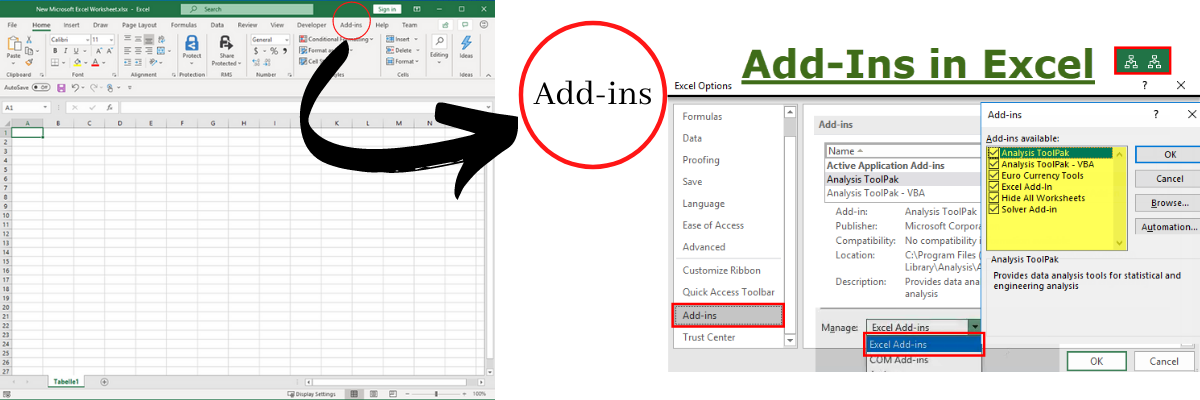Switch to the Formulas ribbon tab
The width and height of the screenshot is (1200, 400).
pos(183,24)
